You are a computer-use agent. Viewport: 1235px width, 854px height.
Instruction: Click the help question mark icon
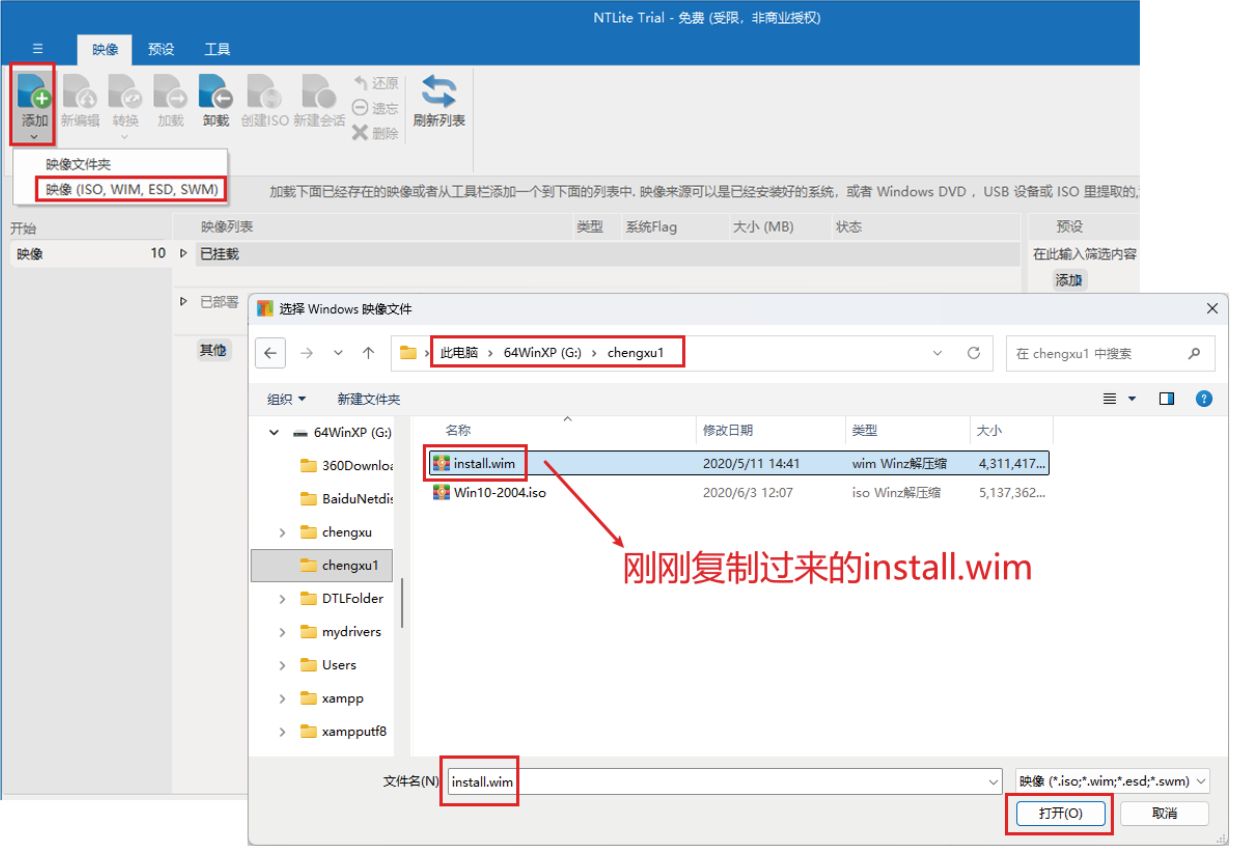[1204, 398]
